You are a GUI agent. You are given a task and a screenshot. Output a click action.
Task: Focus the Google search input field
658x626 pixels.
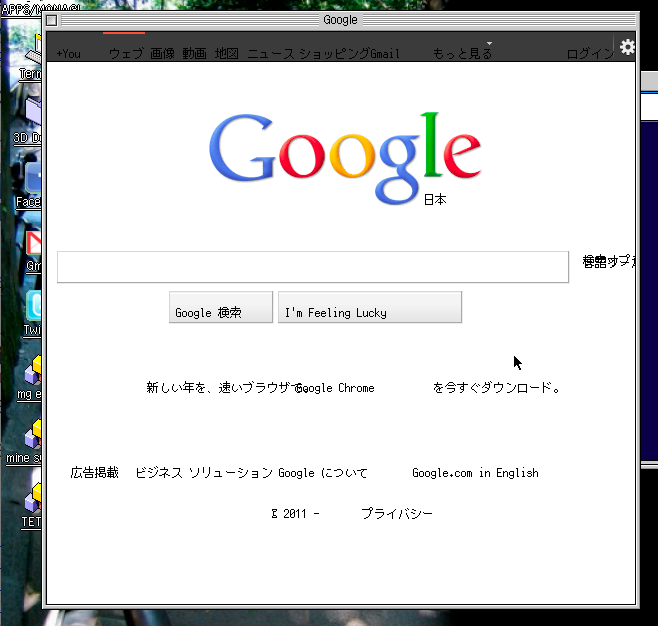[x=313, y=267]
